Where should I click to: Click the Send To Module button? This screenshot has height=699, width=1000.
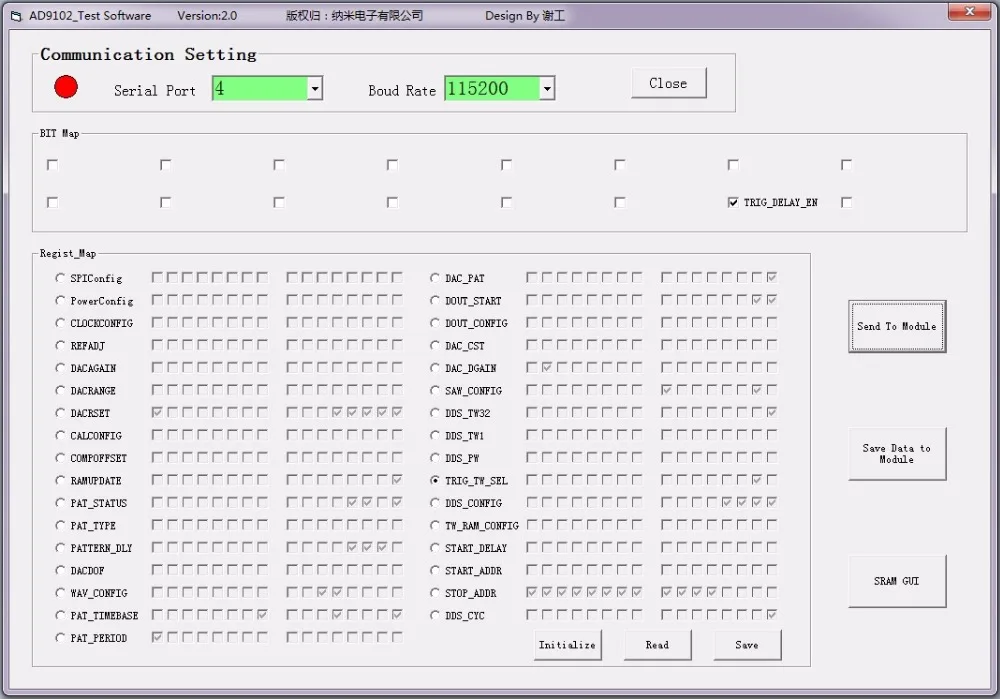[x=897, y=326]
